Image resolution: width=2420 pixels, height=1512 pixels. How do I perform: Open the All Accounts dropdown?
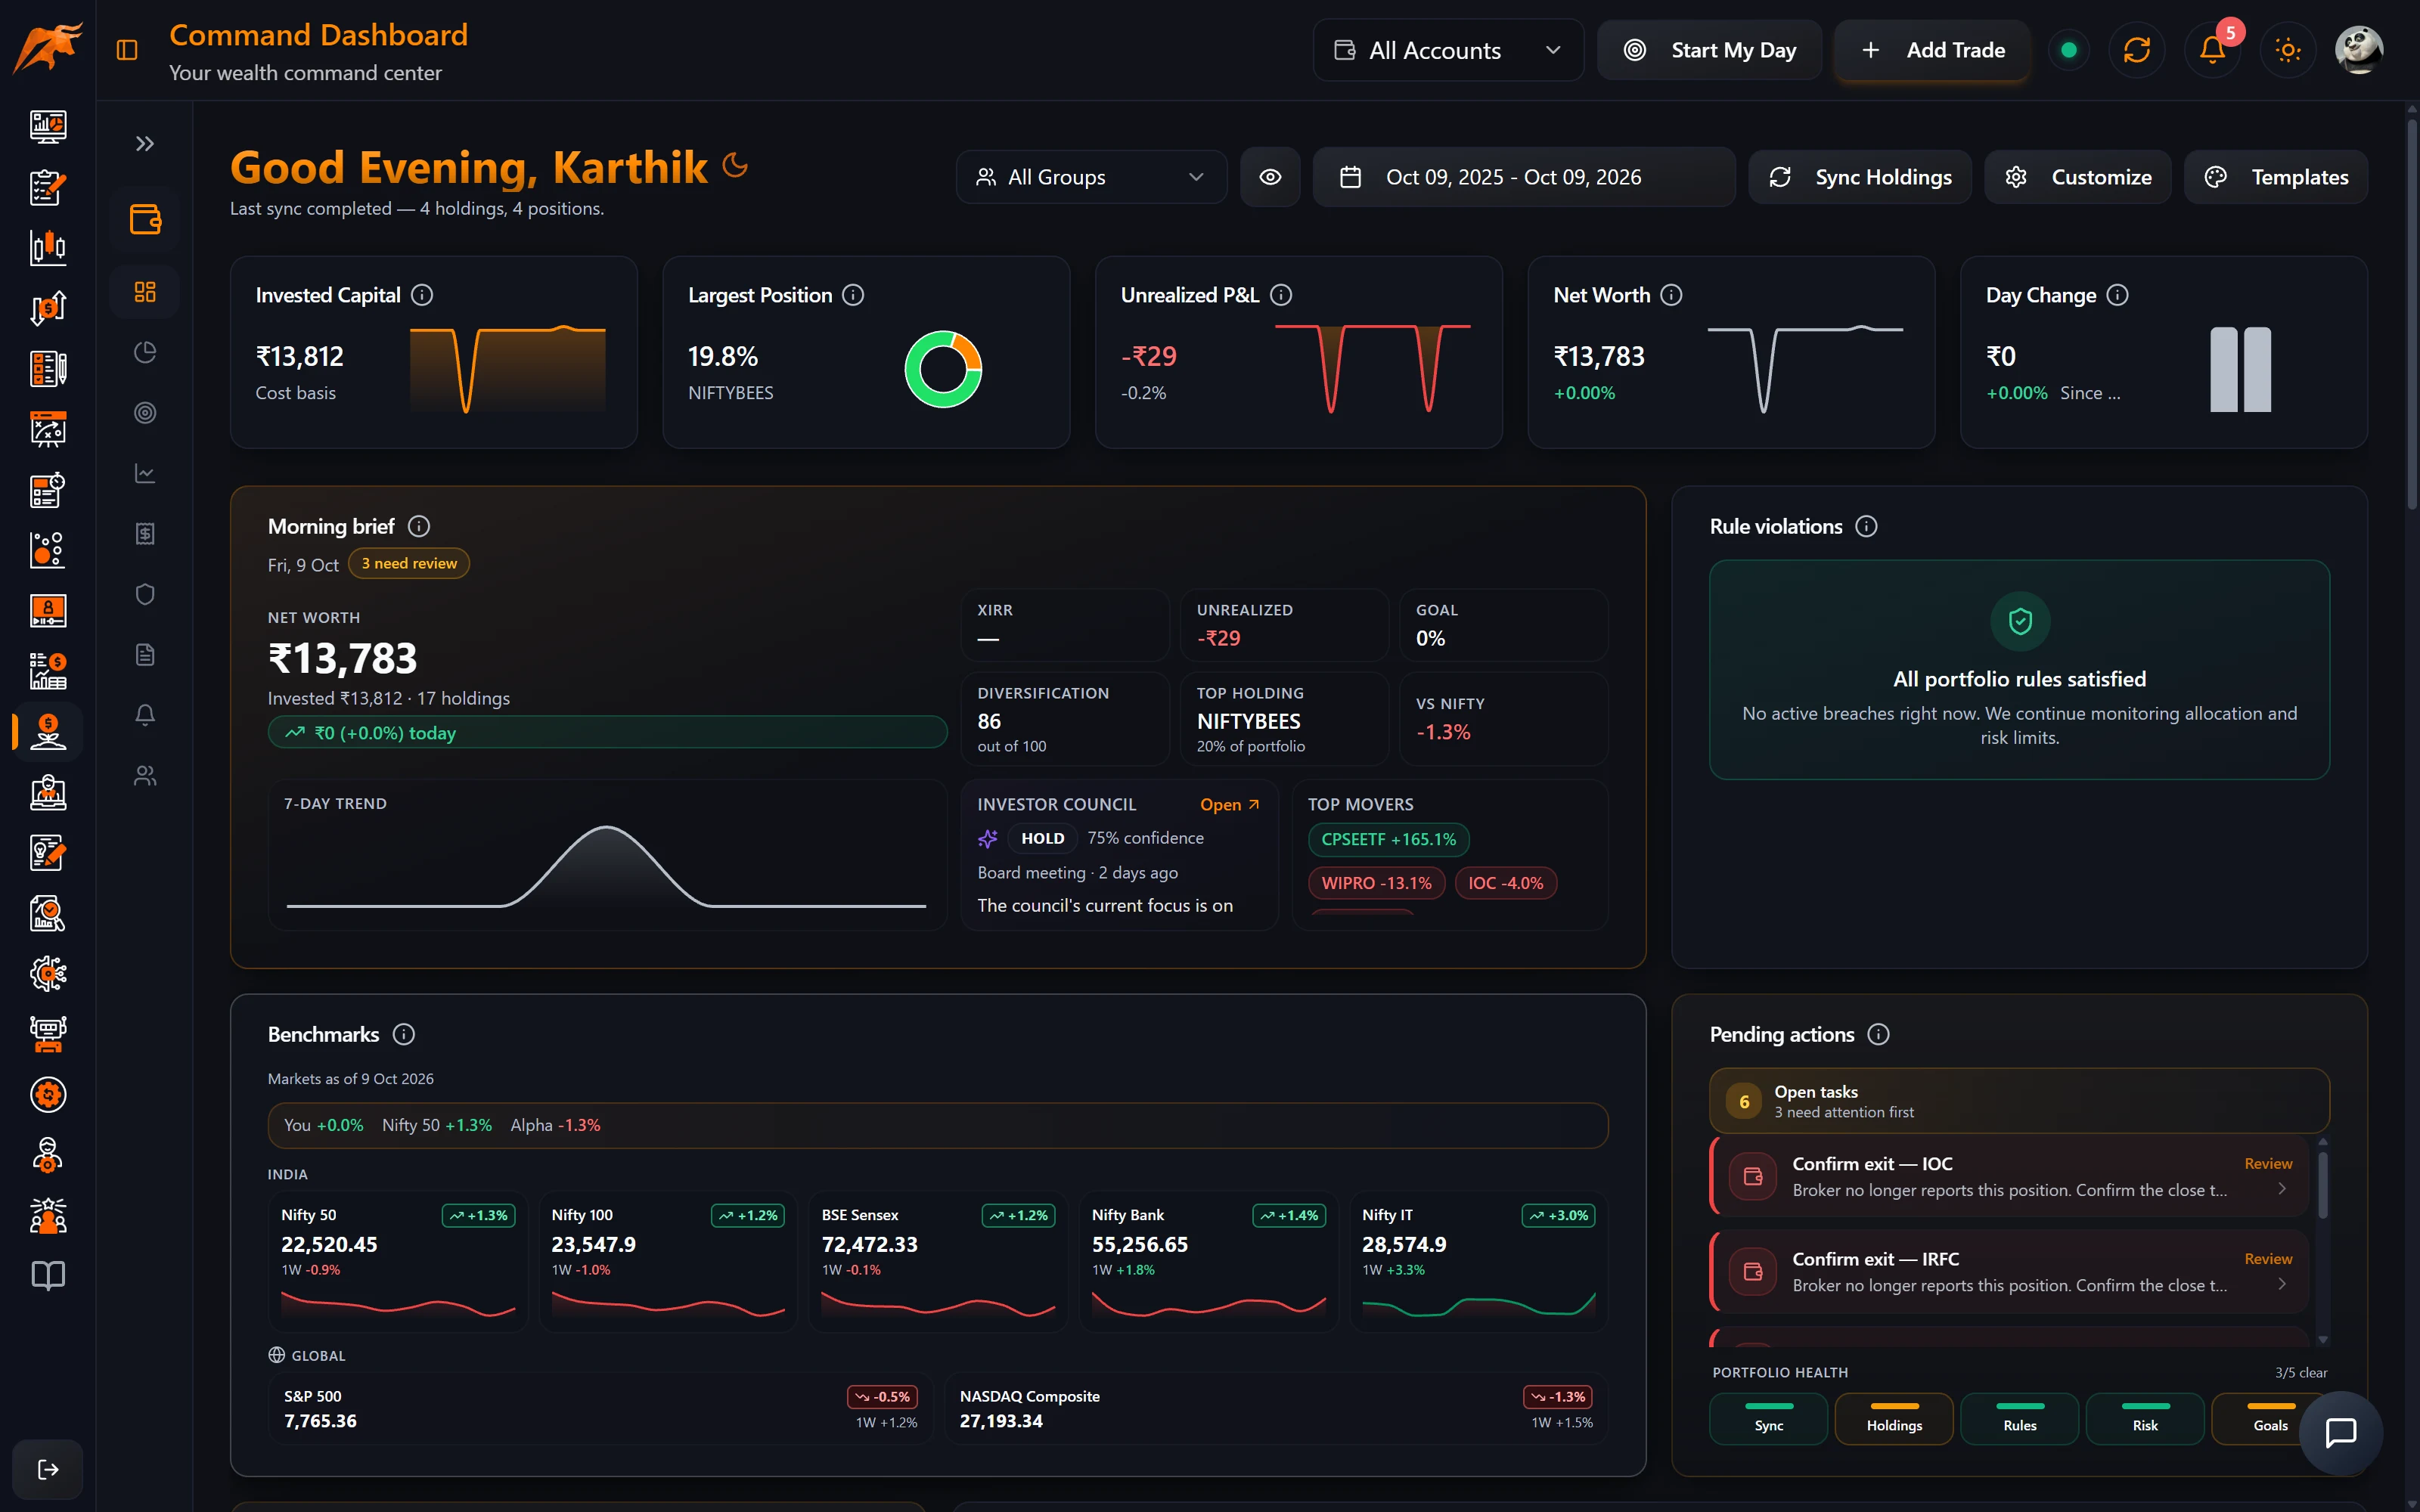pos(1448,50)
